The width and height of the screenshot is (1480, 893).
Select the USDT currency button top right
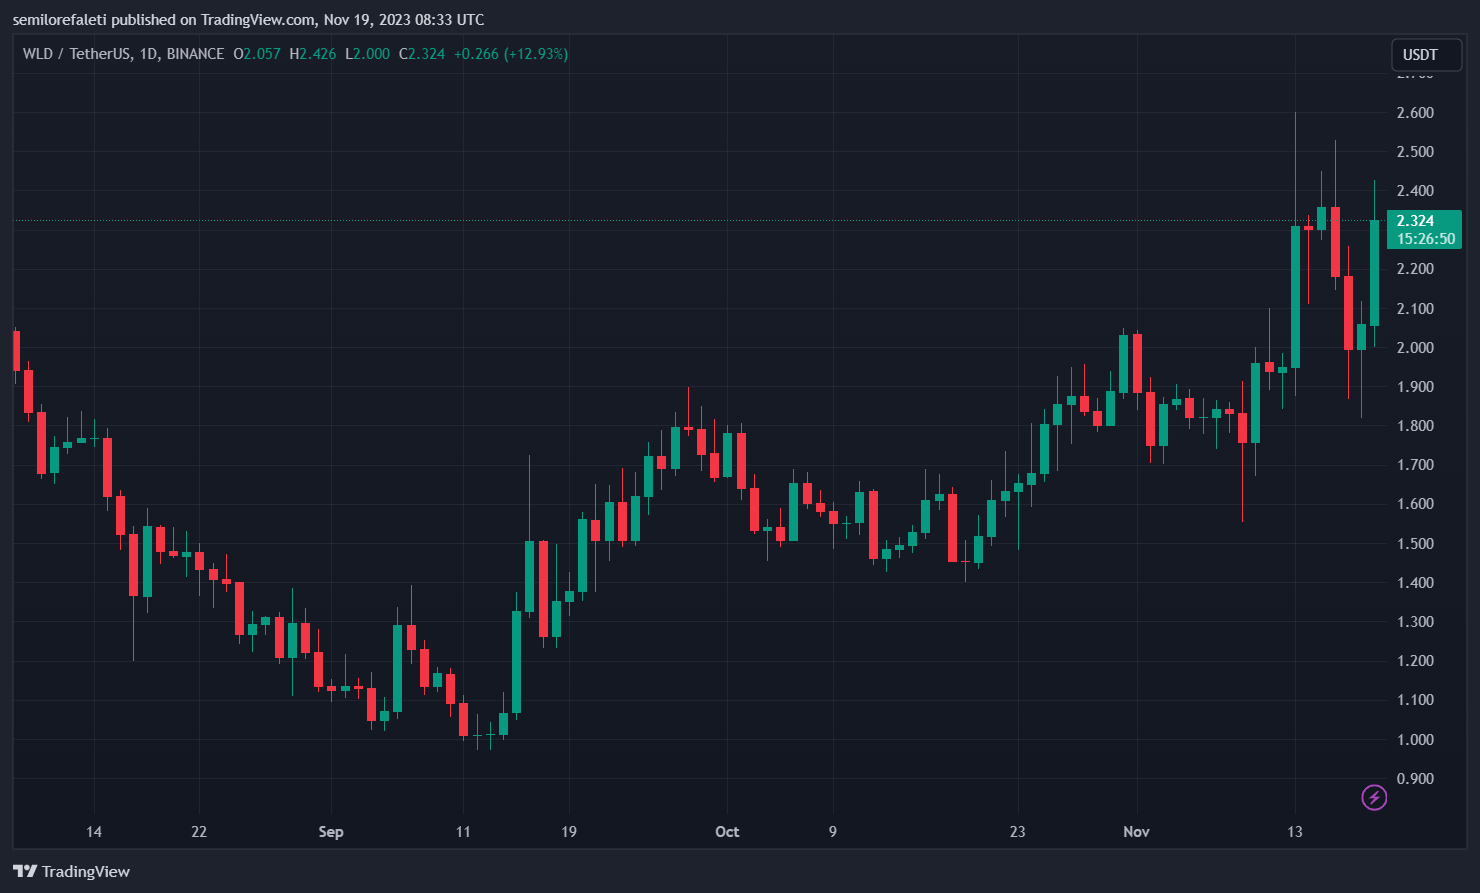1424,55
